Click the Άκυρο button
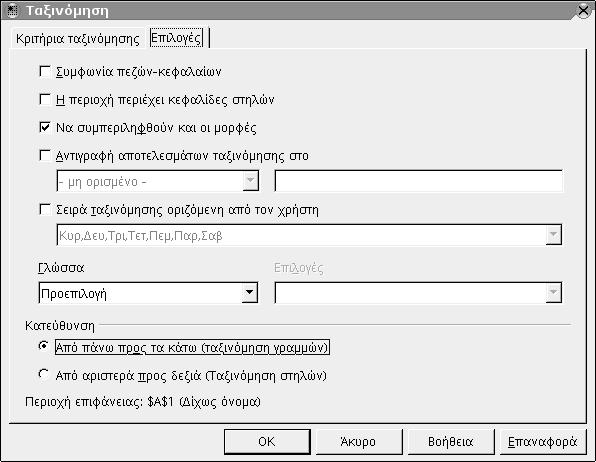The height and width of the screenshot is (462, 596). [359, 442]
